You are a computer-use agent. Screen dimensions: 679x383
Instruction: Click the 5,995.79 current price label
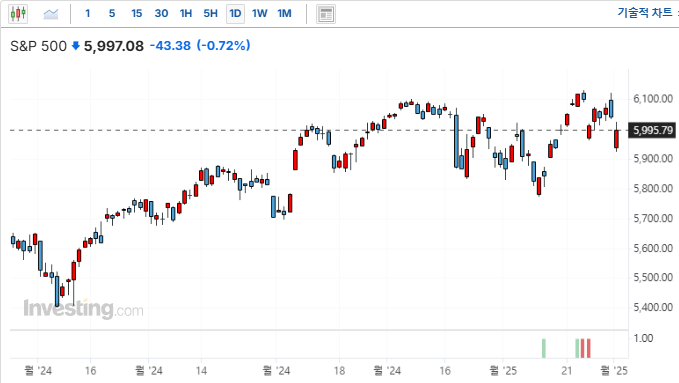653,130
